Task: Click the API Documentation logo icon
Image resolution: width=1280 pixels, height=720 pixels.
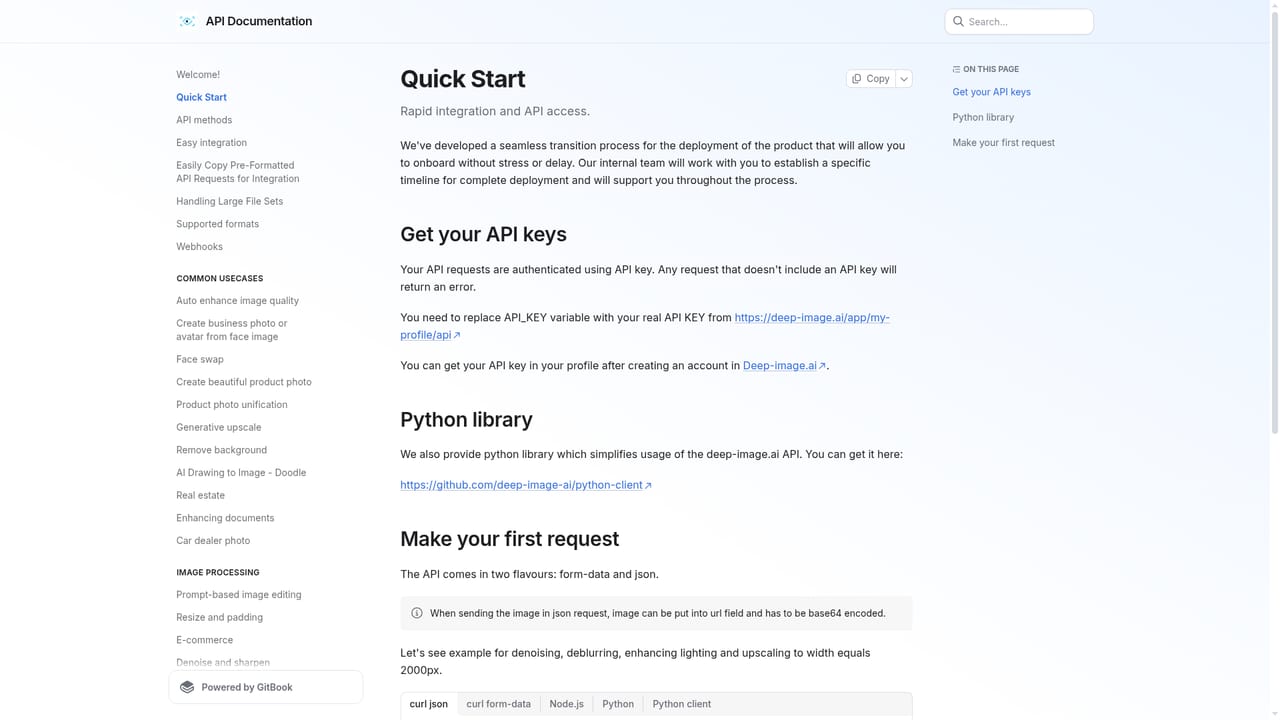Action: coord(187,21)
